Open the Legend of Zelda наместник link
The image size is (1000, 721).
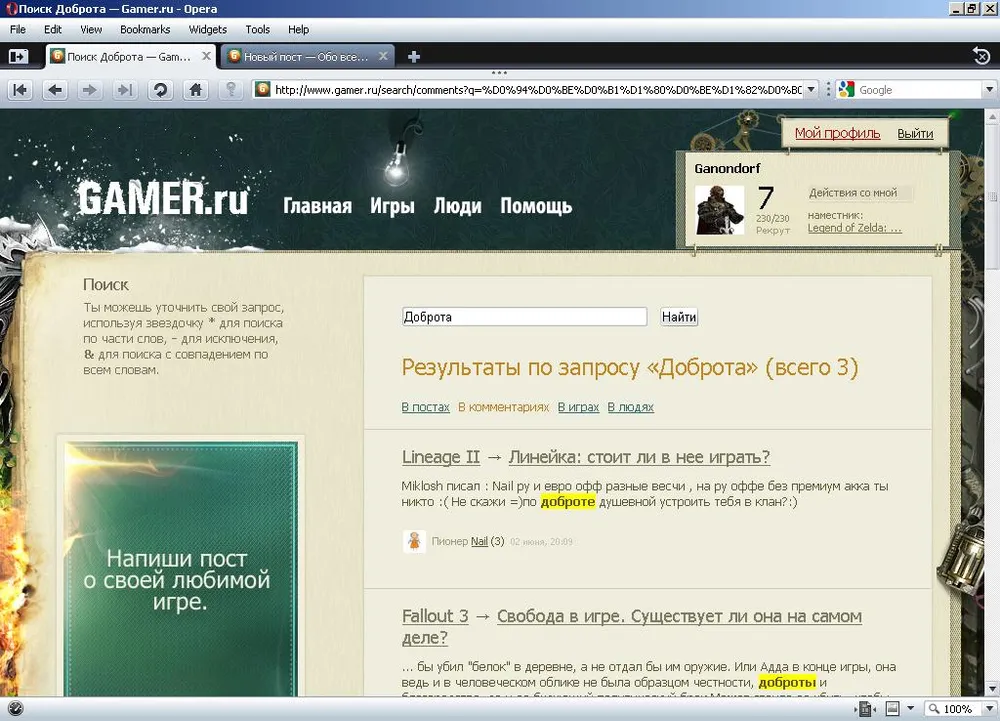tap(855, 228)
